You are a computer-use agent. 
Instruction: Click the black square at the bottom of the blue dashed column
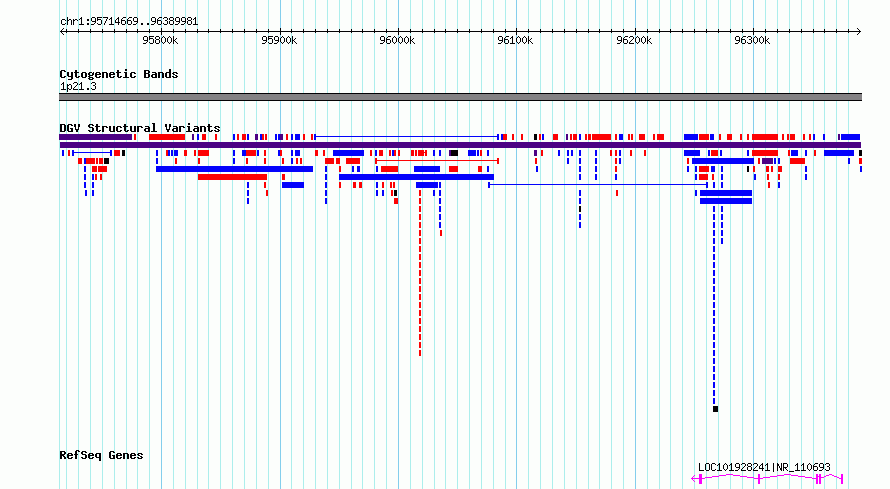point(715,409)
